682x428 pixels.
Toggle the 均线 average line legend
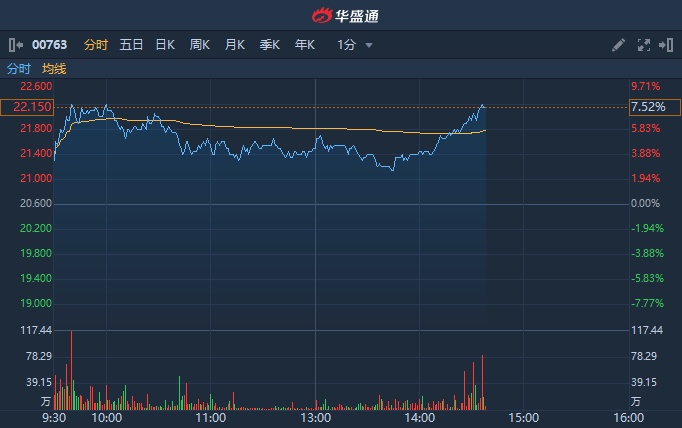coord(54,69)
